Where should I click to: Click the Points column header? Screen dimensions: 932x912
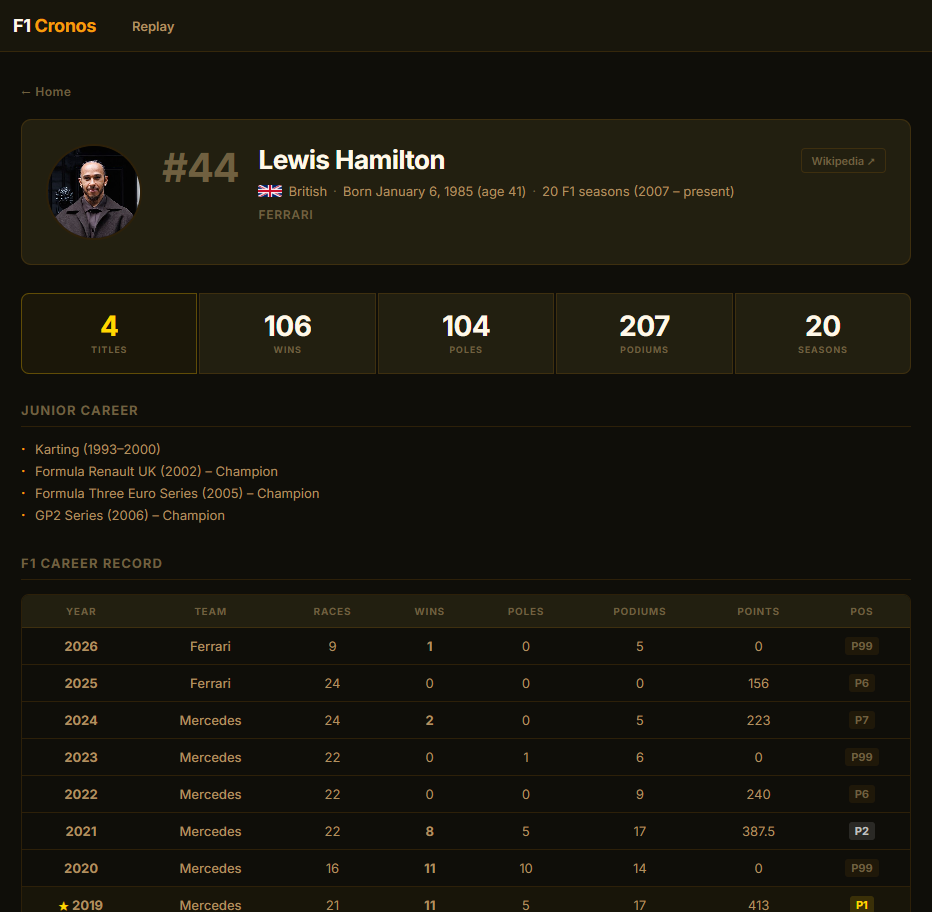pyautogui.click(x=758, y=611)
